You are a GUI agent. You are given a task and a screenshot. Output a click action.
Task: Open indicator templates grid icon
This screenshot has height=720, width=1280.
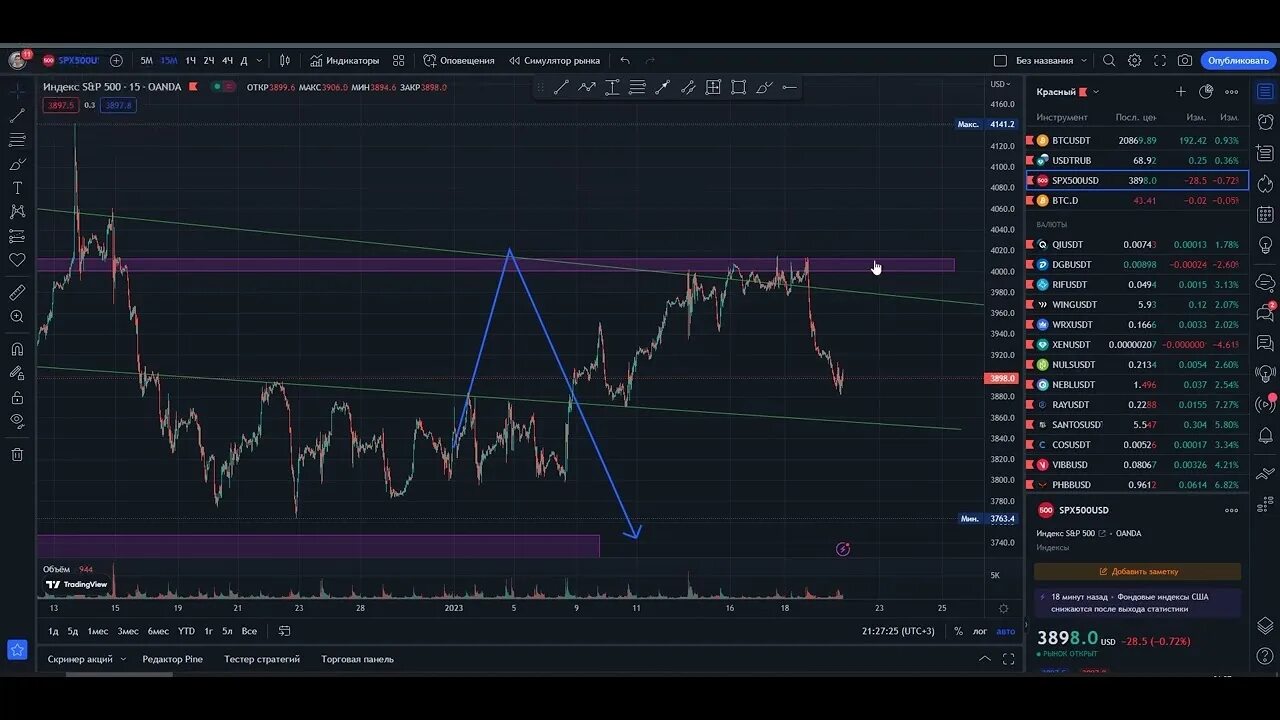click(399, 60)
